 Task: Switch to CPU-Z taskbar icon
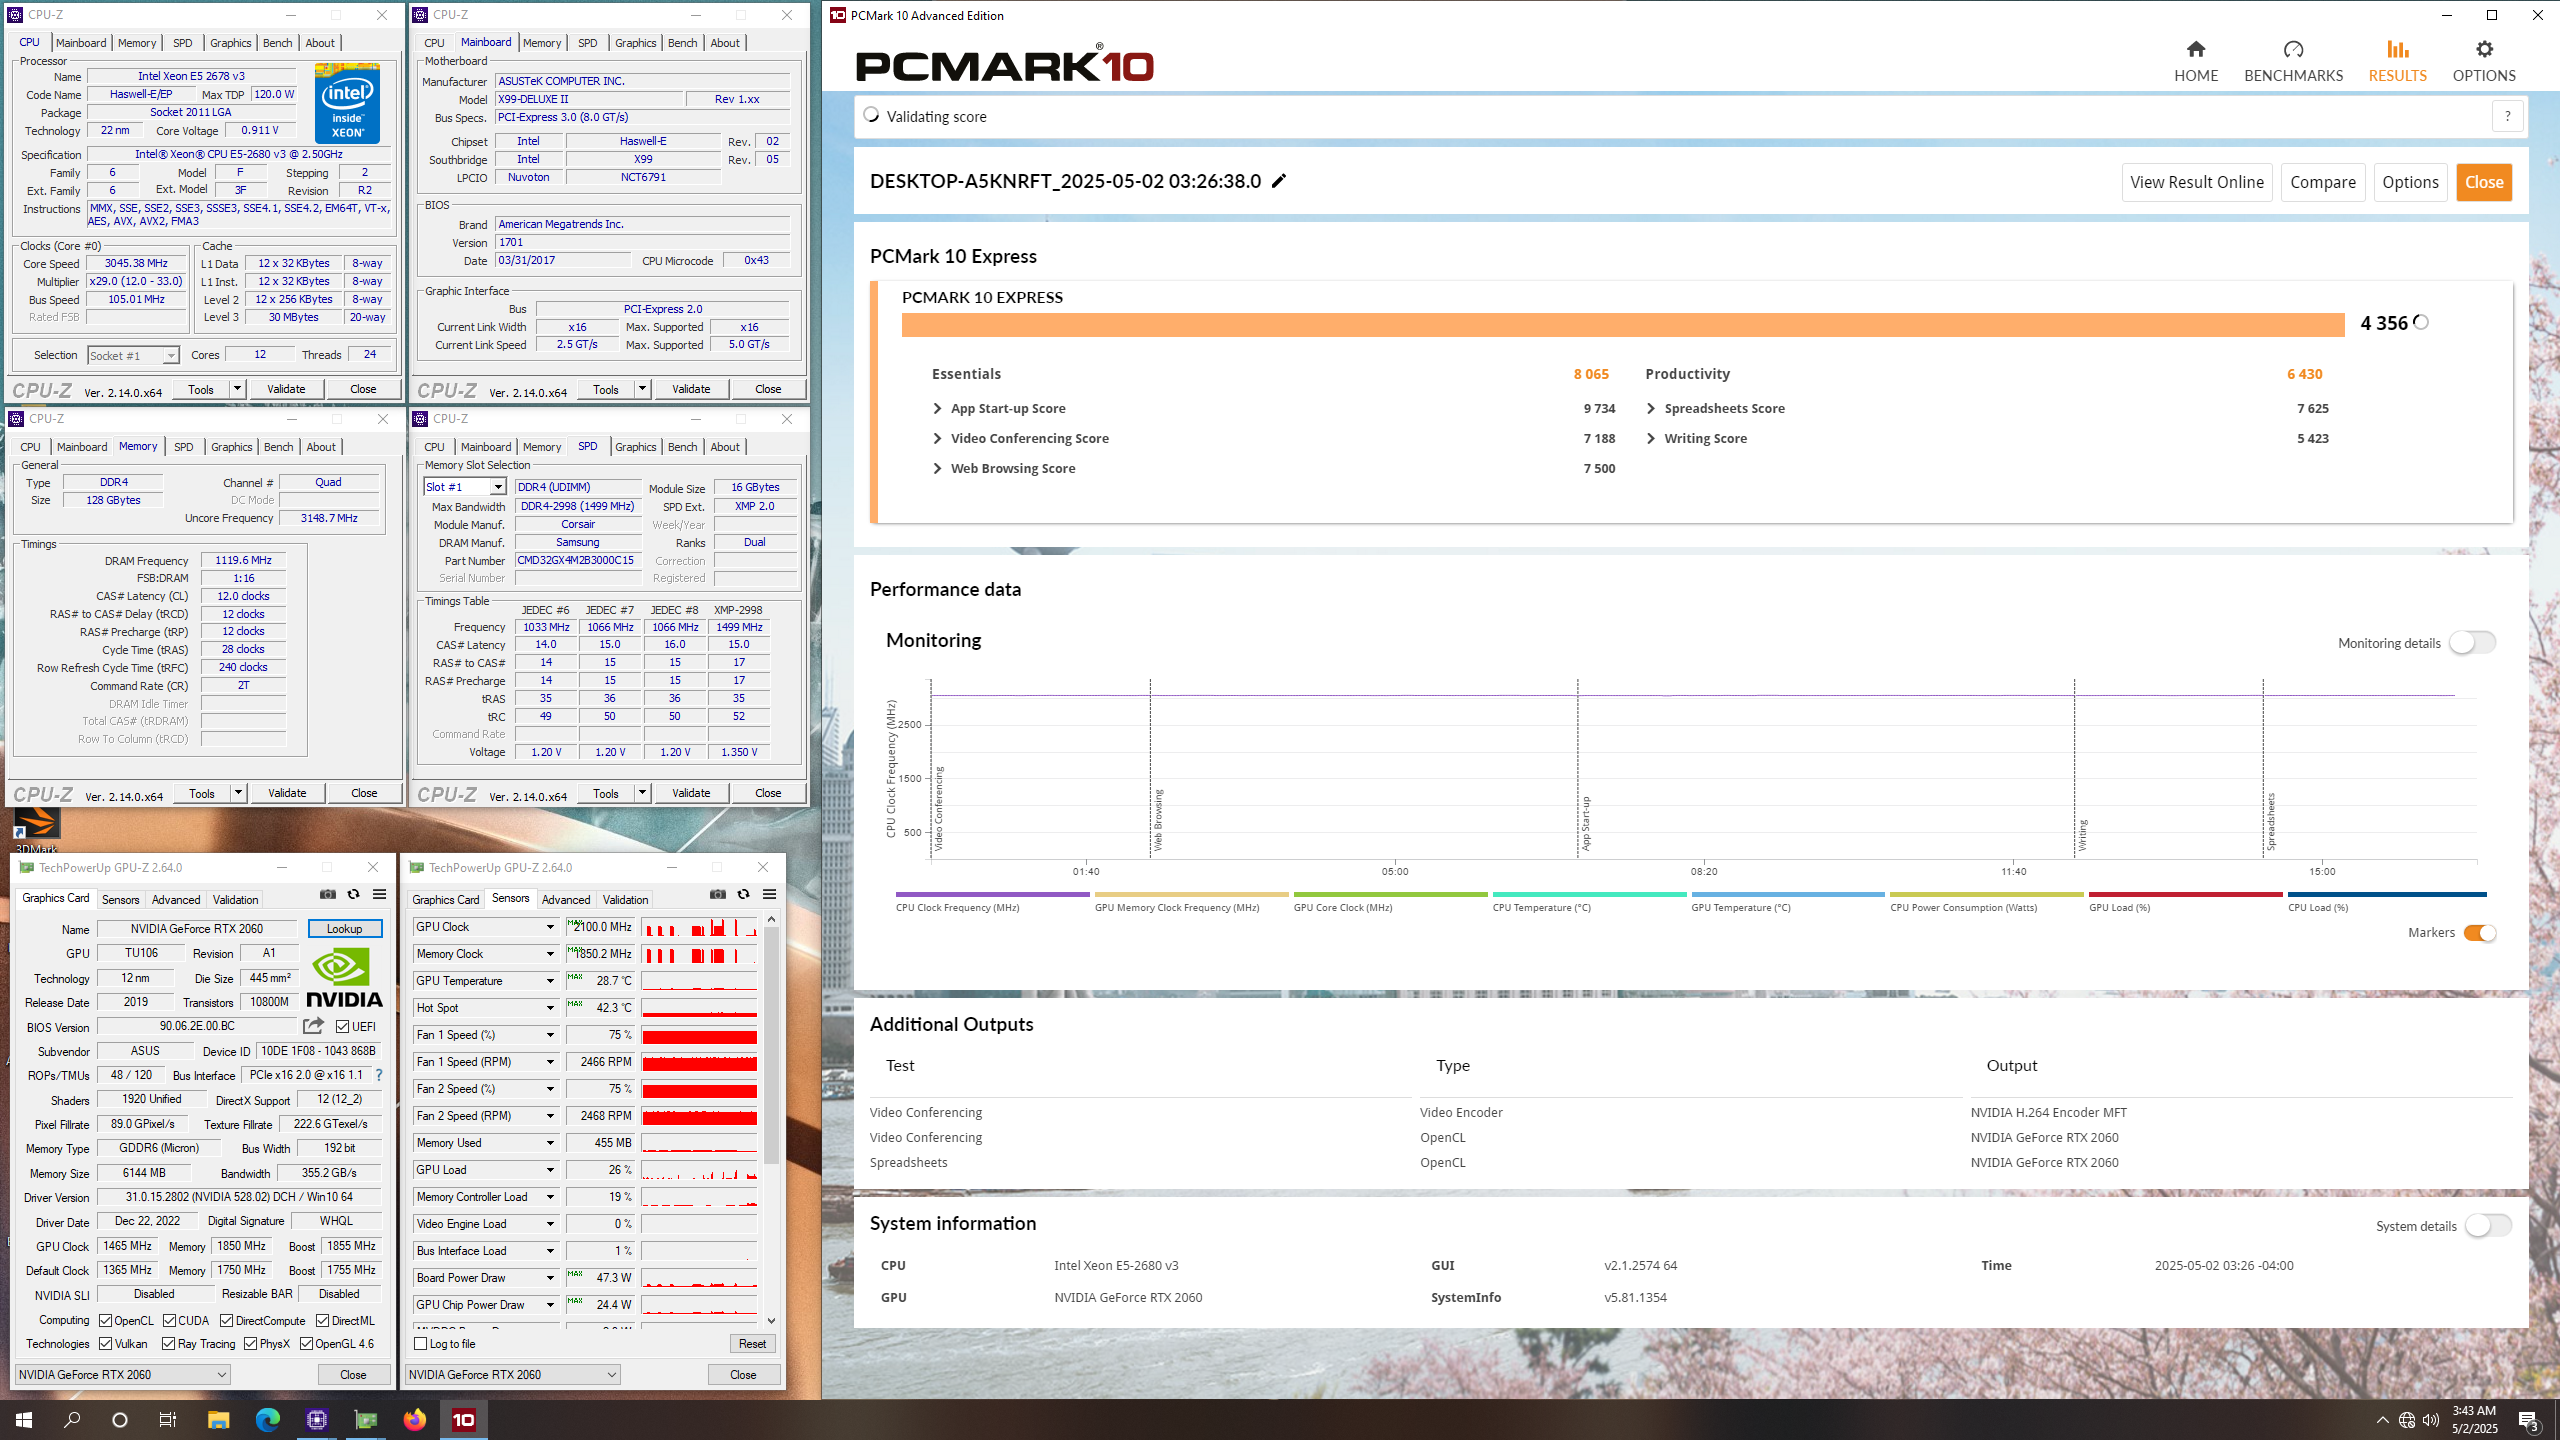[317, 1419]
